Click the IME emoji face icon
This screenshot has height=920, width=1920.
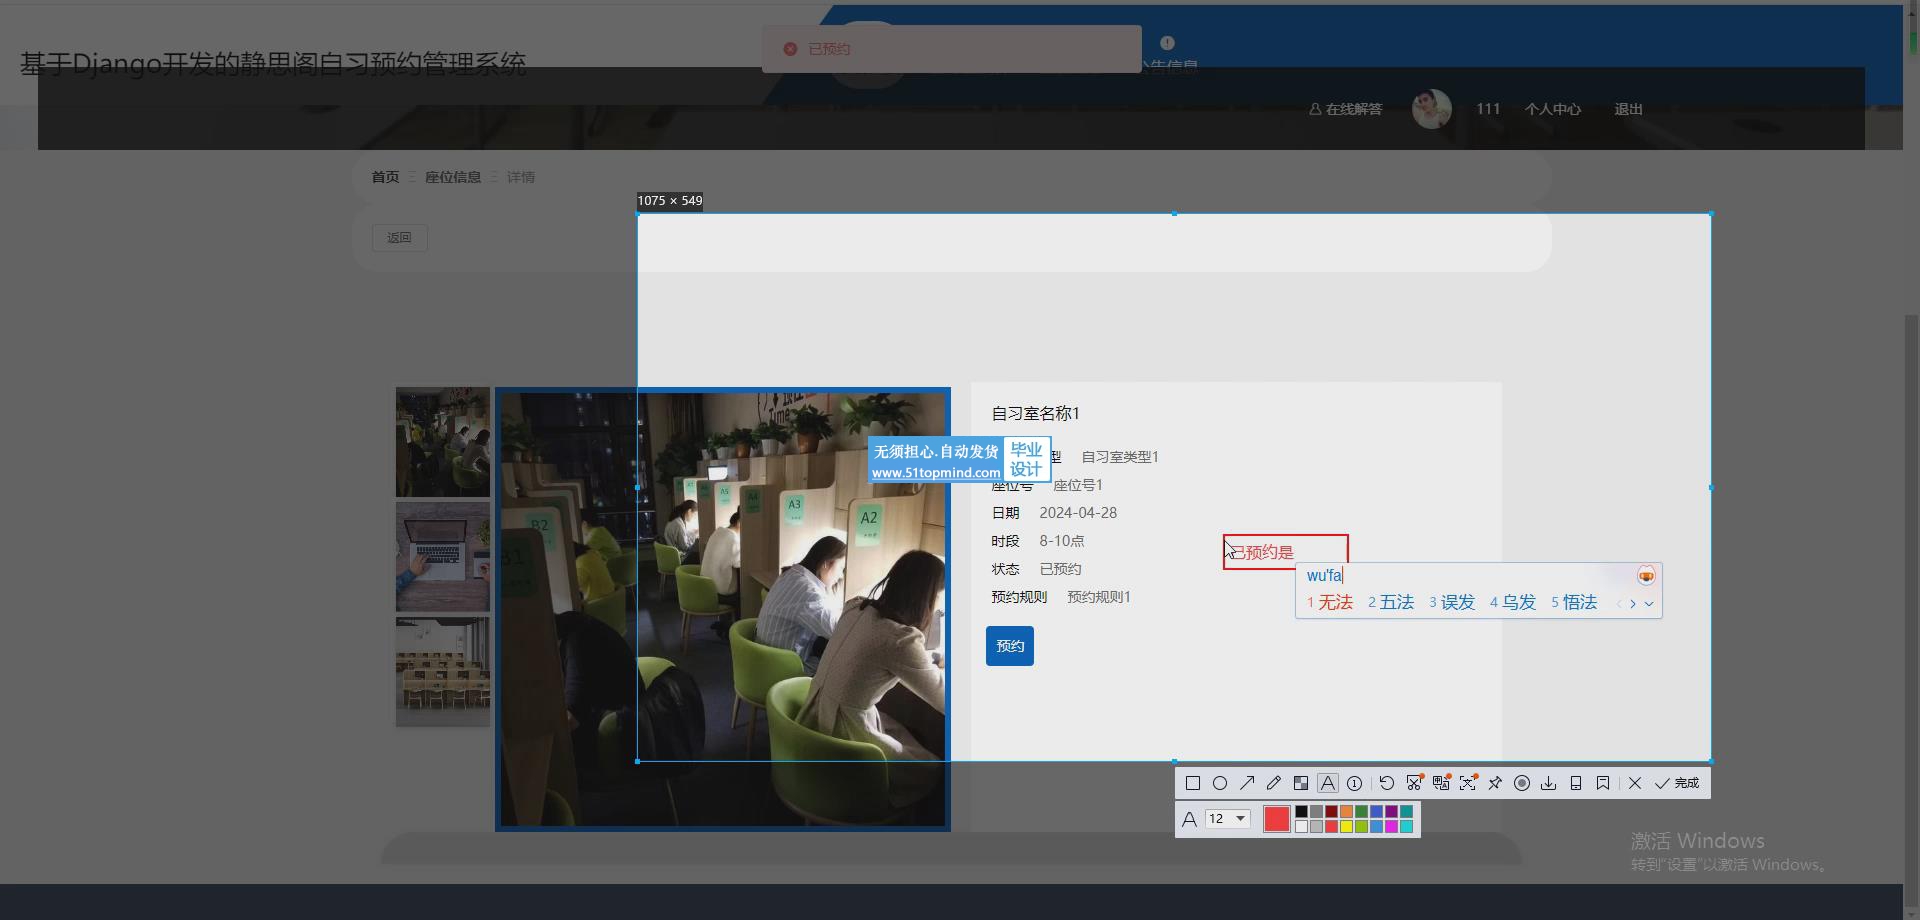click(1646, 576)
